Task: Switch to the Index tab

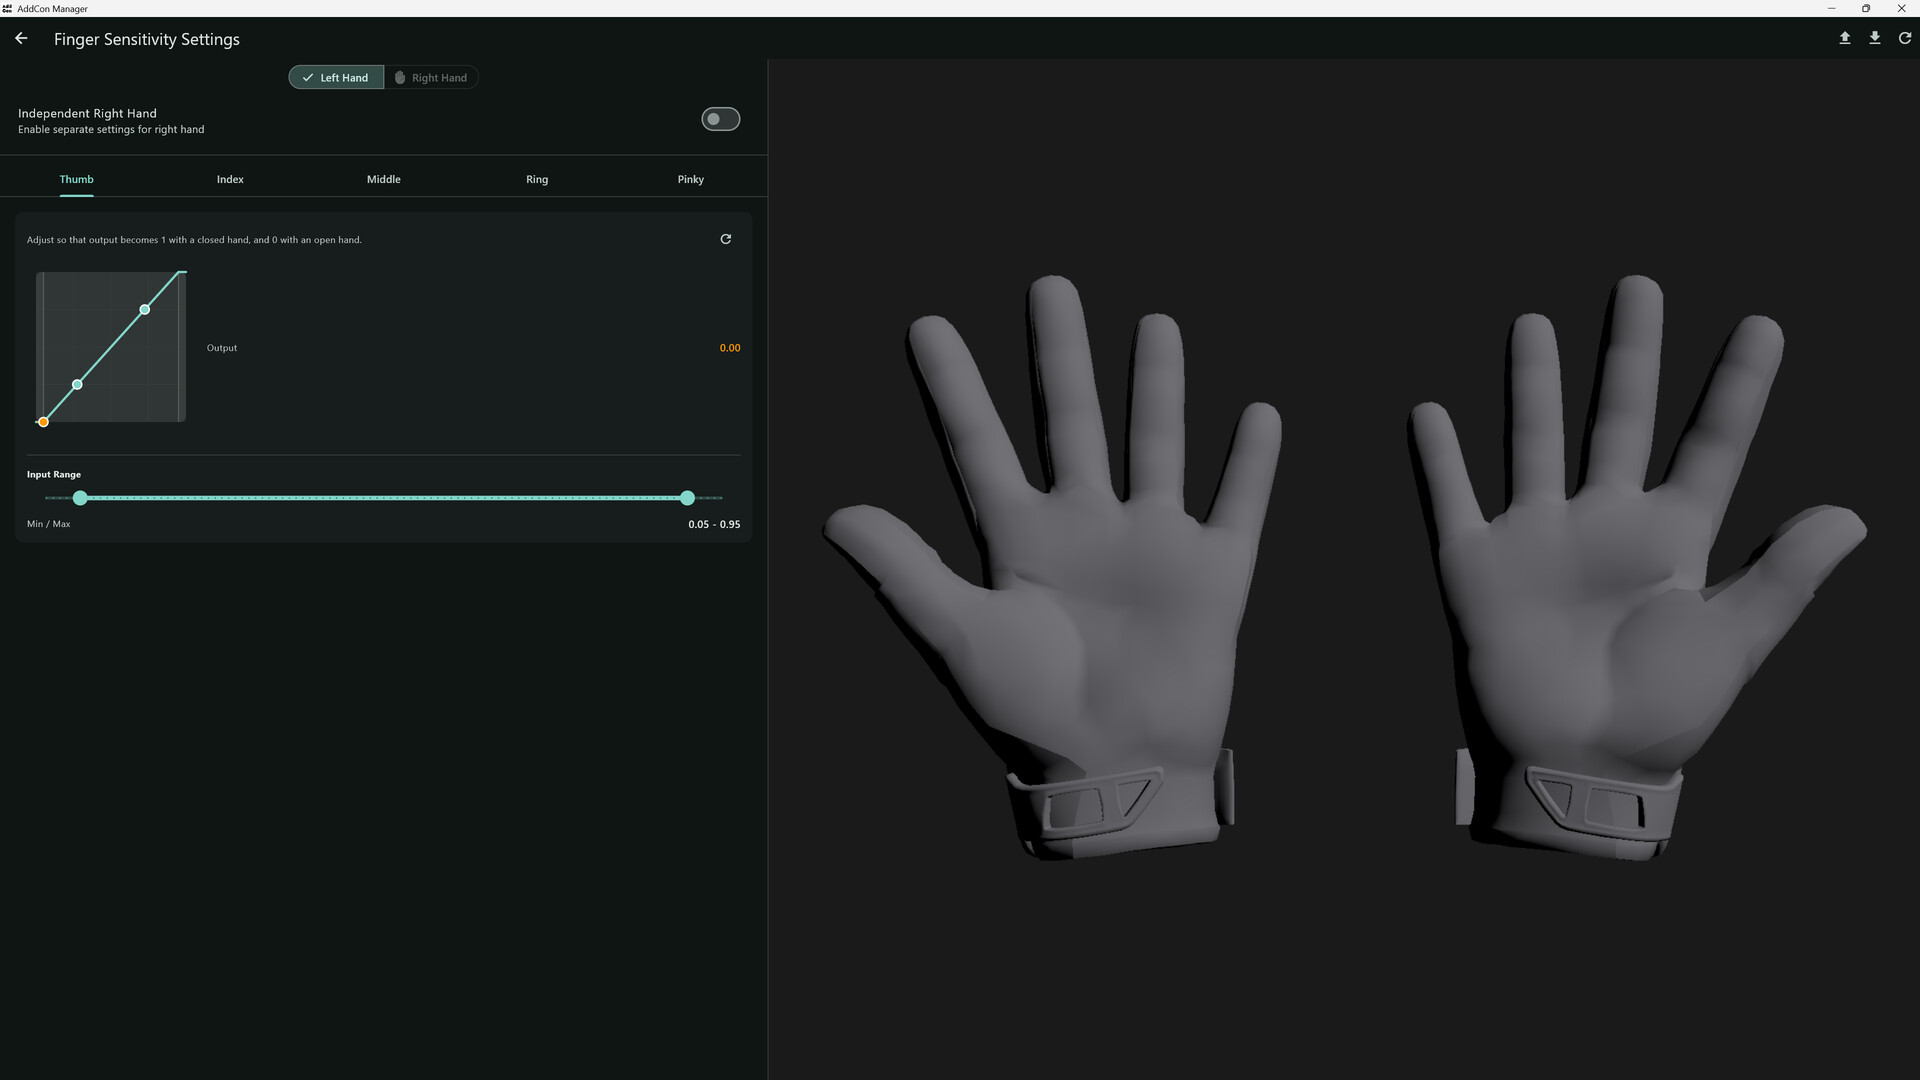Action: tap(230, 179)
